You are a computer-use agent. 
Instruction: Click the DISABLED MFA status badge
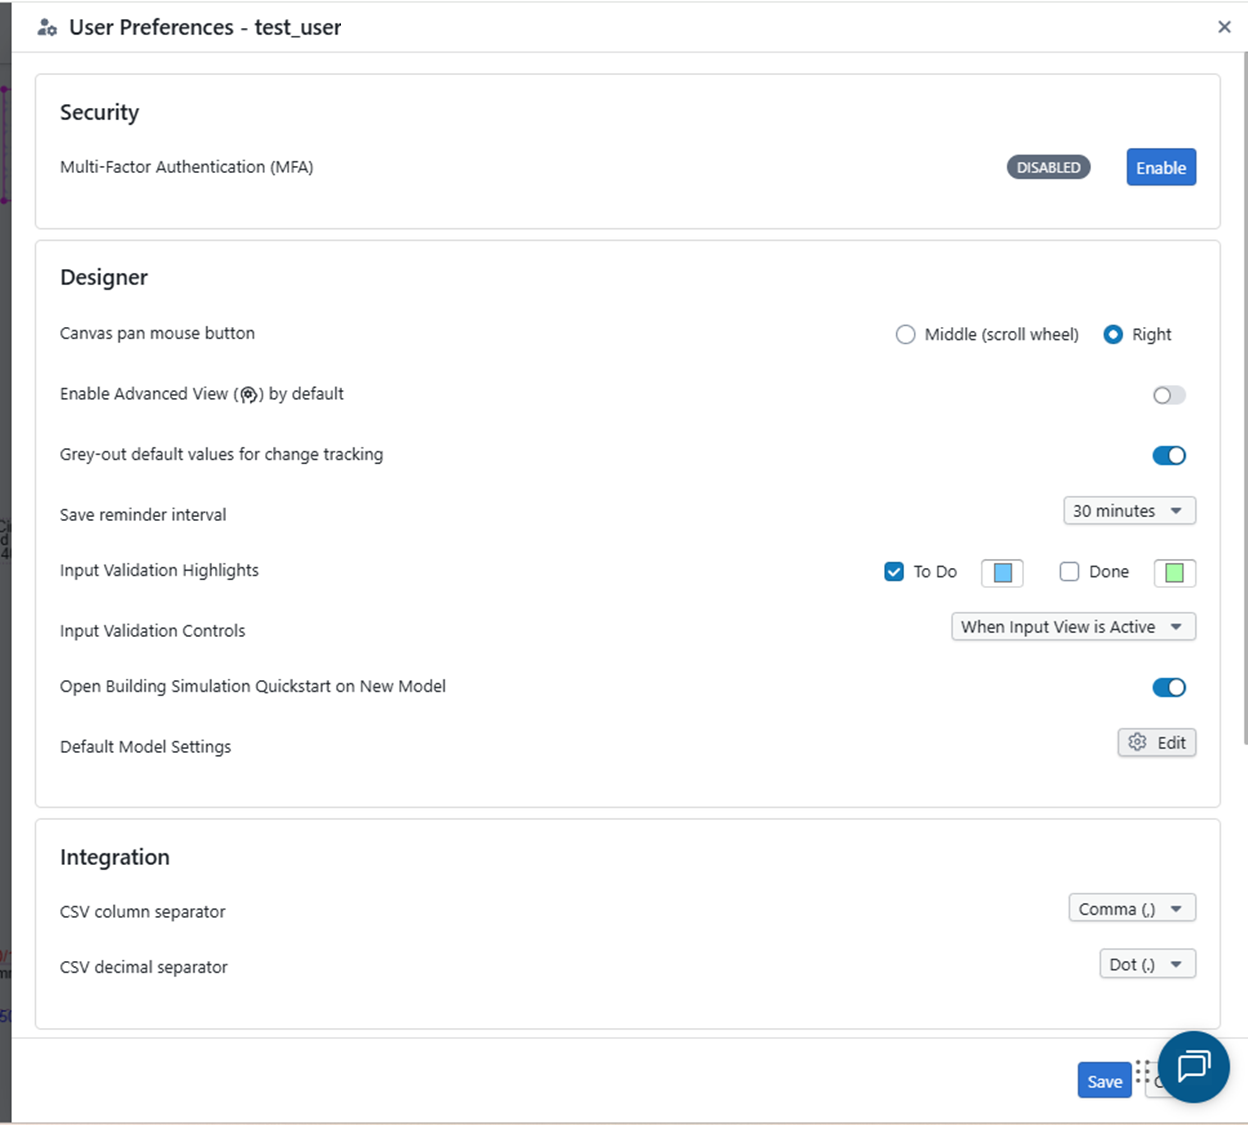tap(1048, 167)
